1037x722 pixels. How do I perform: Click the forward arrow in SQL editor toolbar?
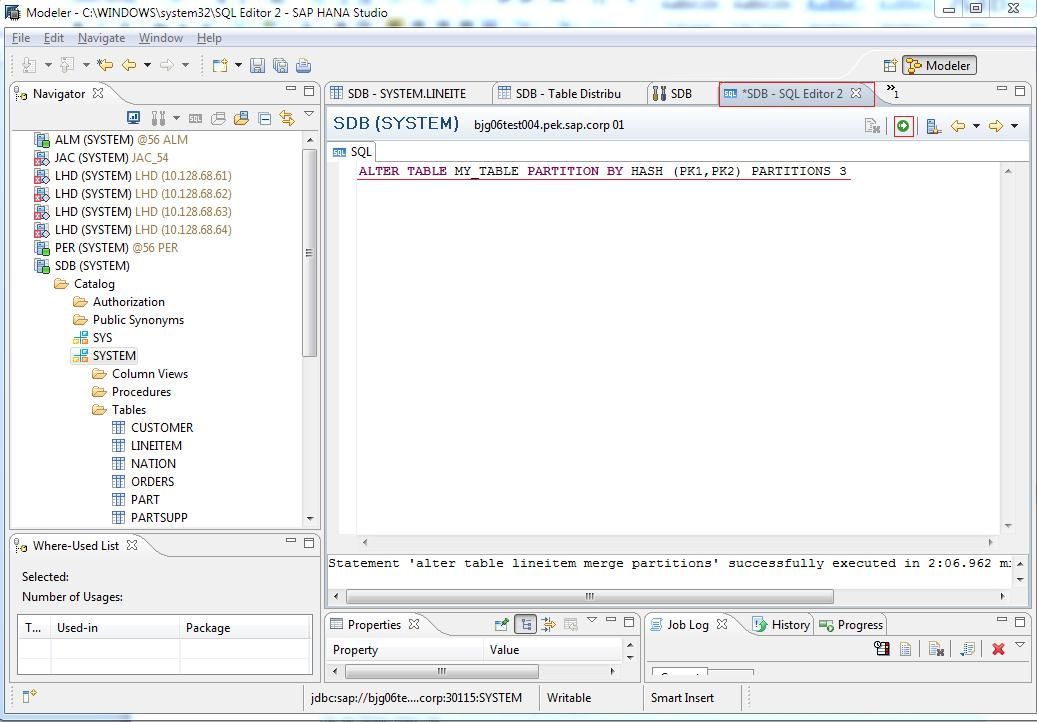(995, 126)
